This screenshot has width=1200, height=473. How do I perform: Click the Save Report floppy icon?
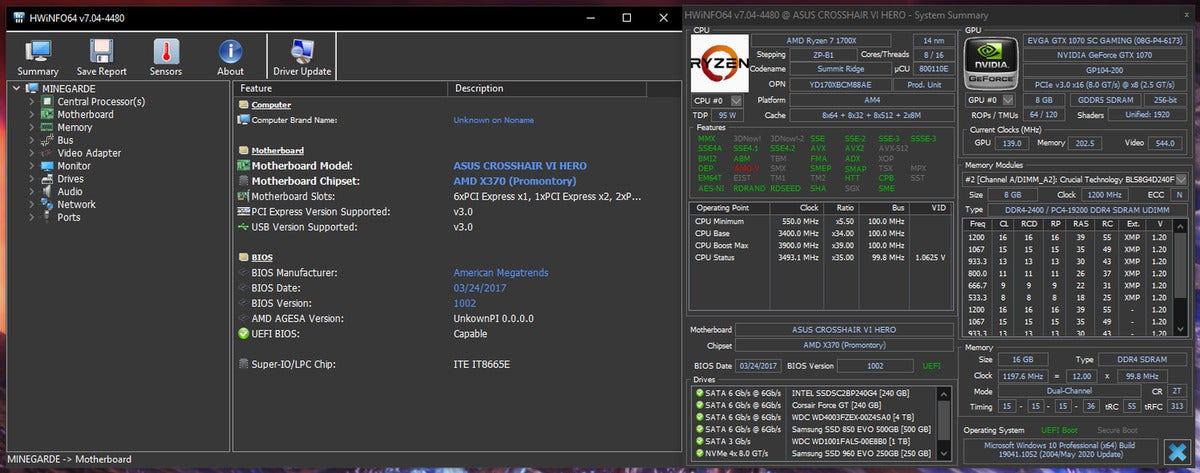pyautogui.click(x=101, y=52)
